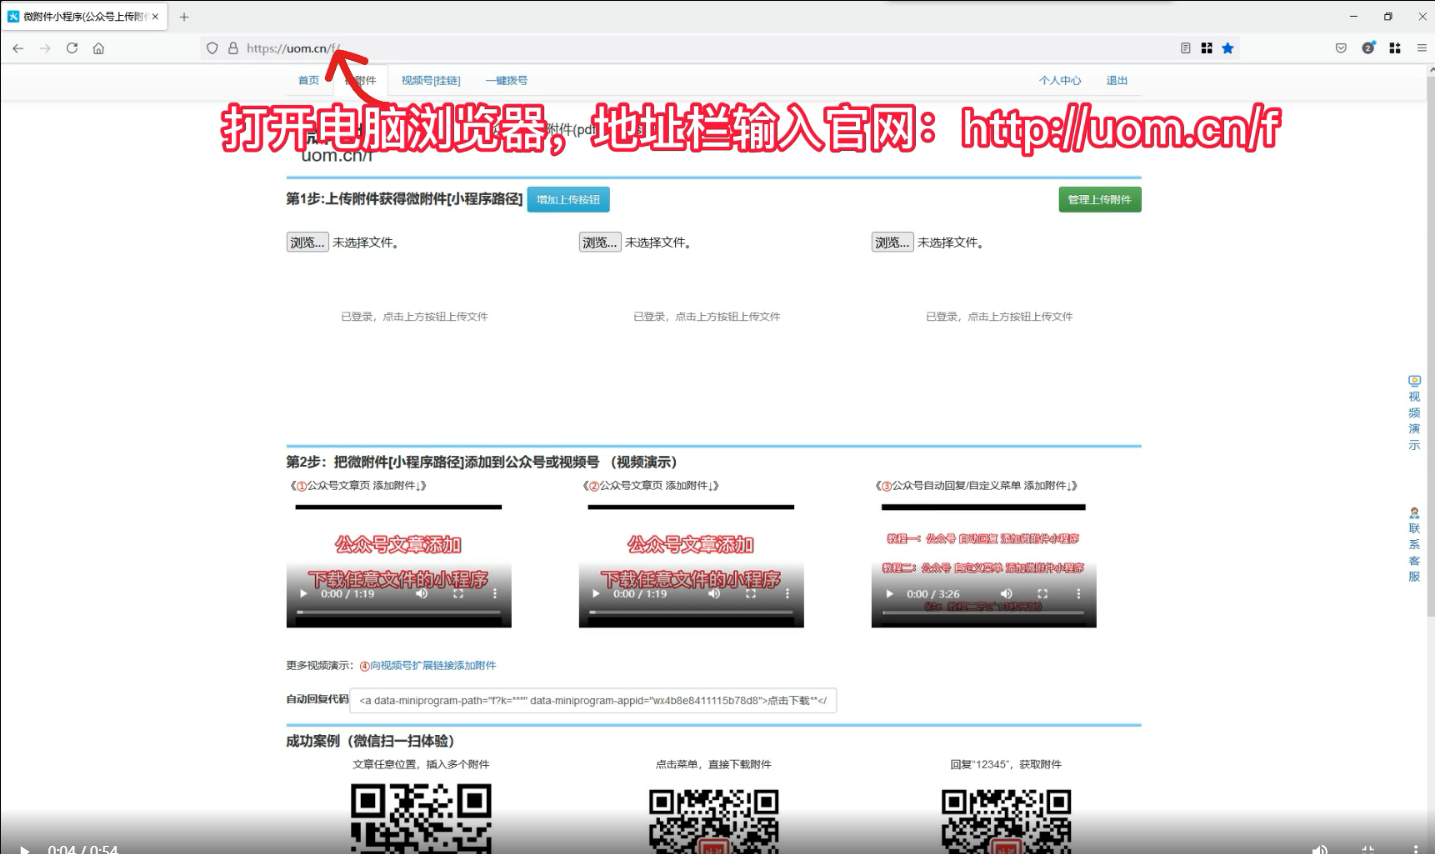This screenshot has width=1435, height=854.
Task: Open a new tab with the plus icon
Action: (184, 17)
